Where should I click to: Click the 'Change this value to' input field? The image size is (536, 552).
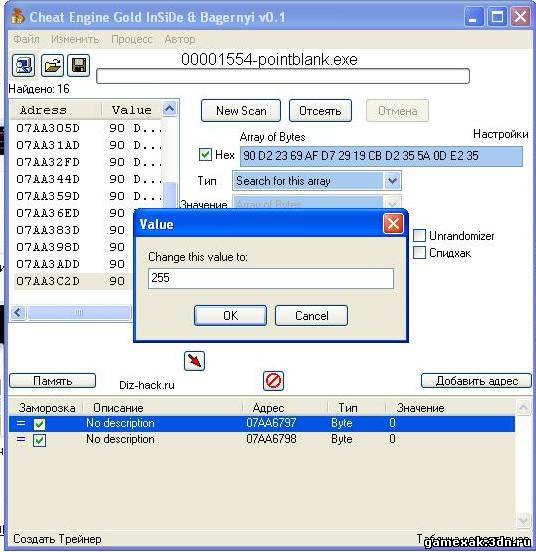(x=271, y=278)
